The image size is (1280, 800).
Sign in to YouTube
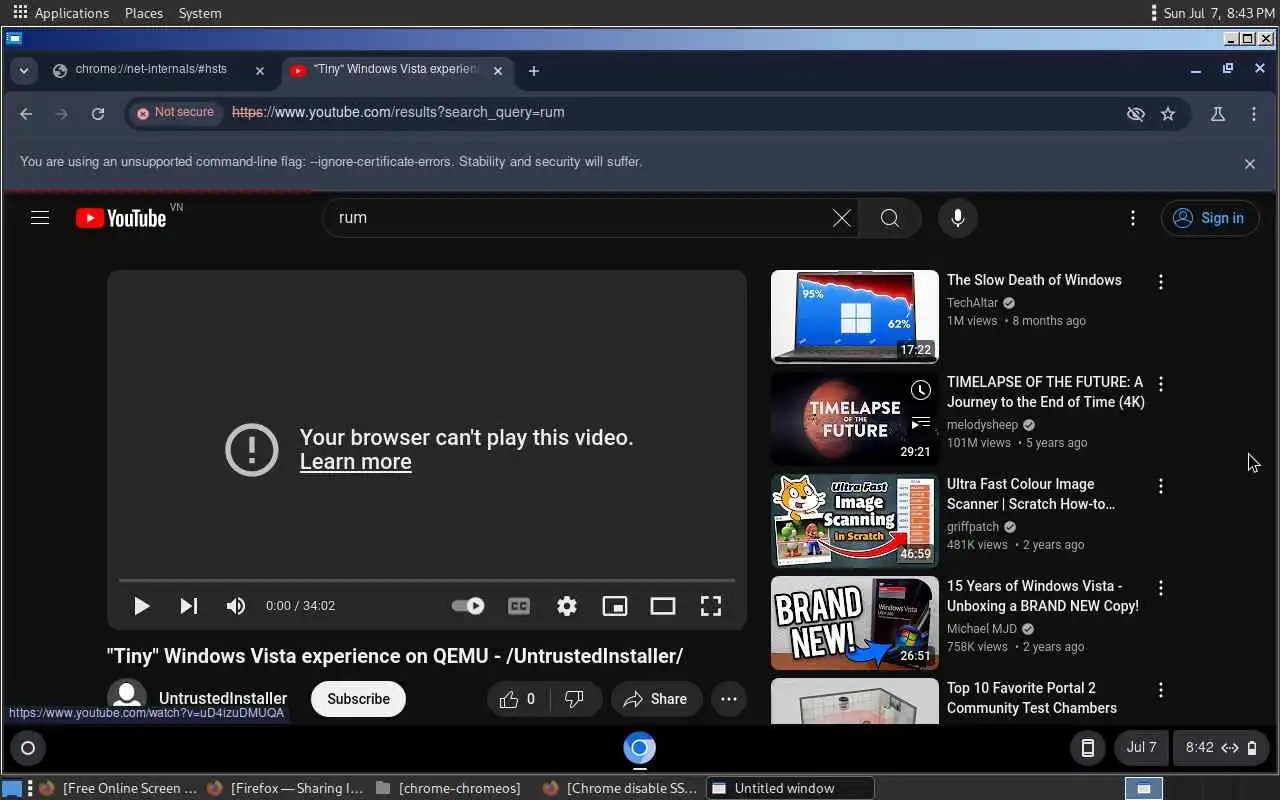coord(1209,218)
